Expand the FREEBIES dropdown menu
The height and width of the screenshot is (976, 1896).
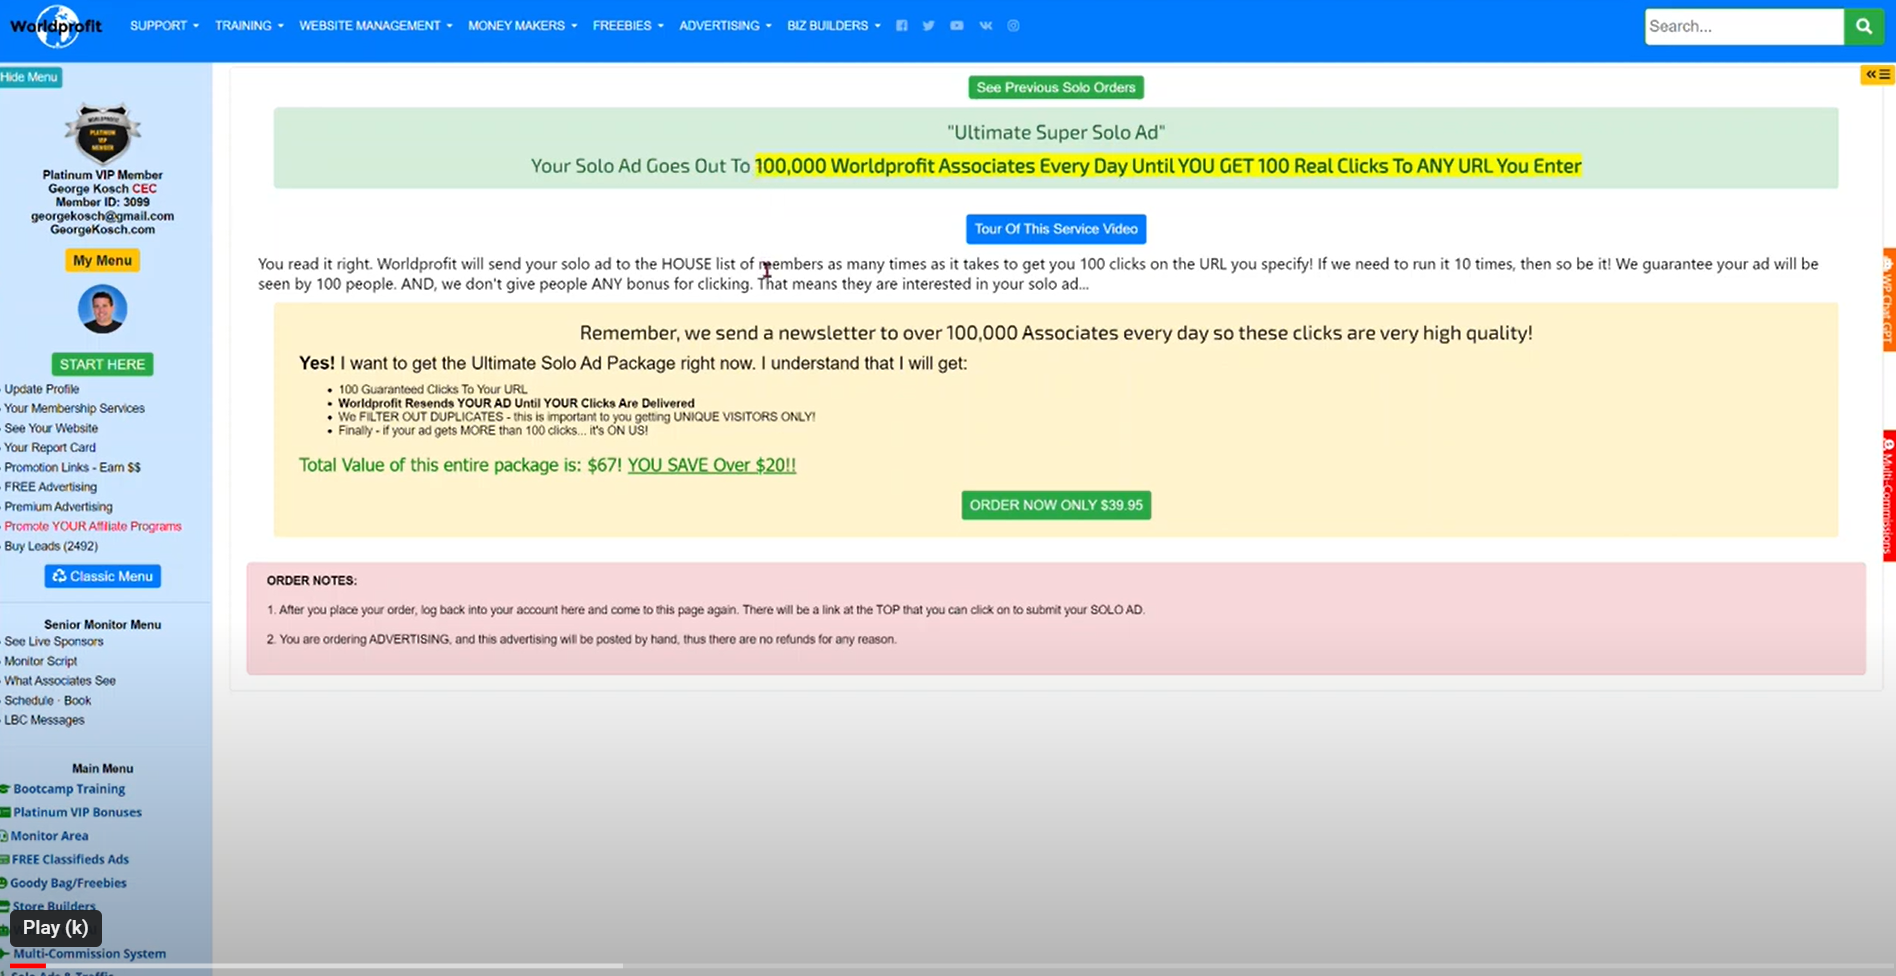tap(628, 26)
